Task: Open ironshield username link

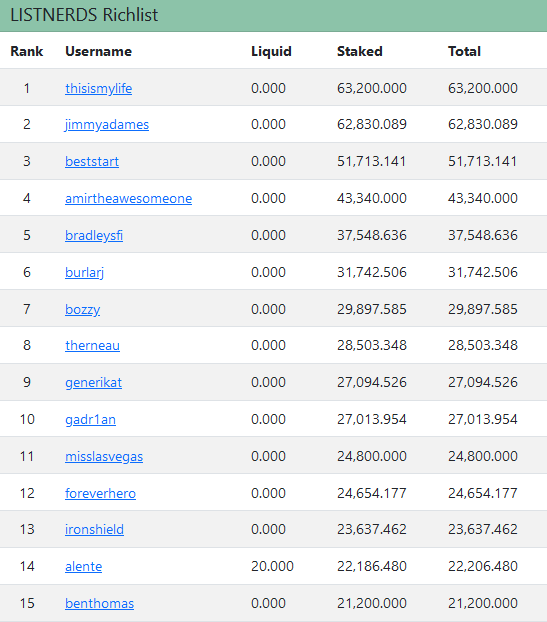Action: click(94, 530)
